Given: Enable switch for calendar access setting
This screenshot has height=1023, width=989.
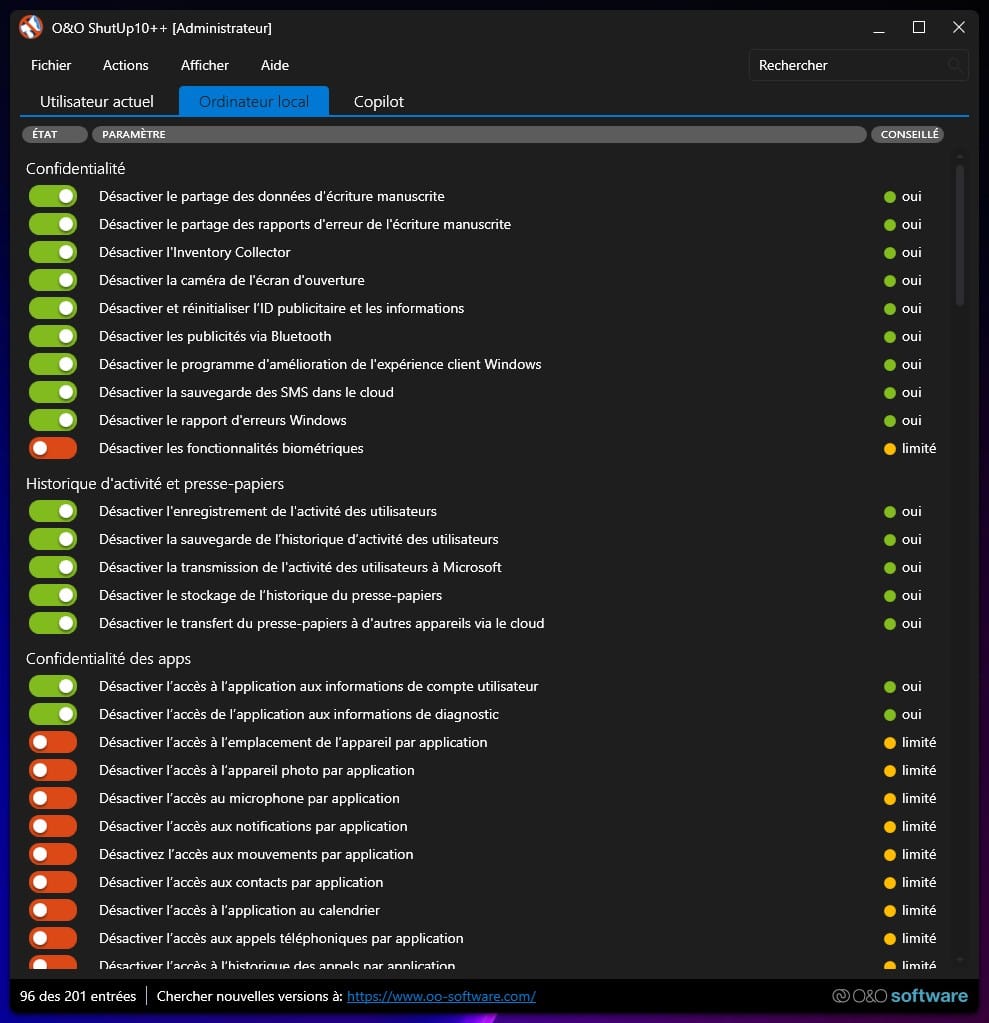Looking at the screenshot, I should (53, 910).
